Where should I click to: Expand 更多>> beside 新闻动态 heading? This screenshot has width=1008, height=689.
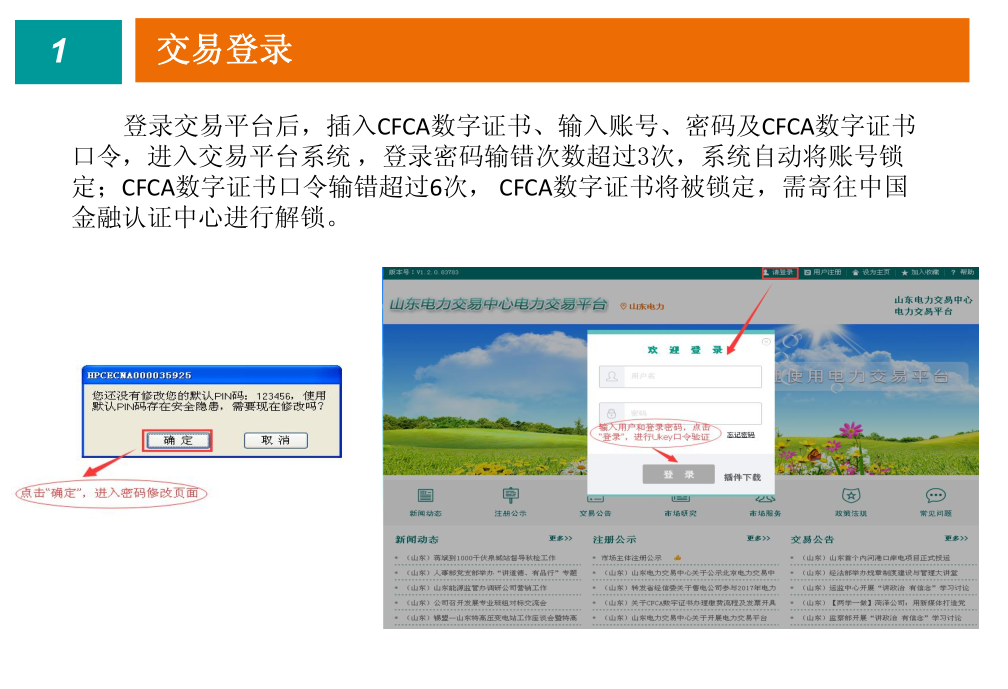[x=560, y=539]
